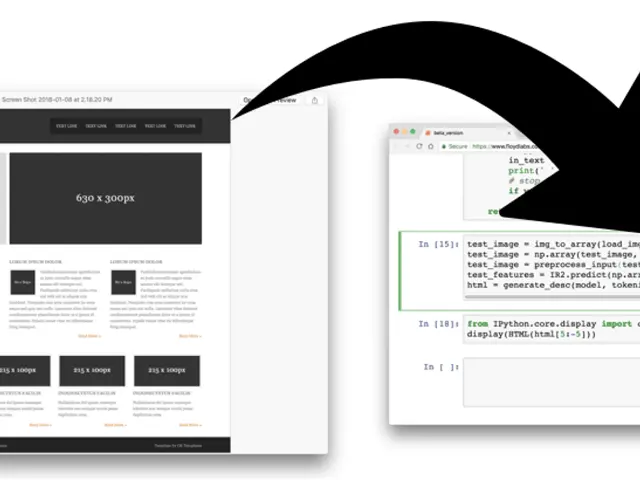Go to browser home via the house icon
Viewport: 640px width, 480px height.
(432, 146)
